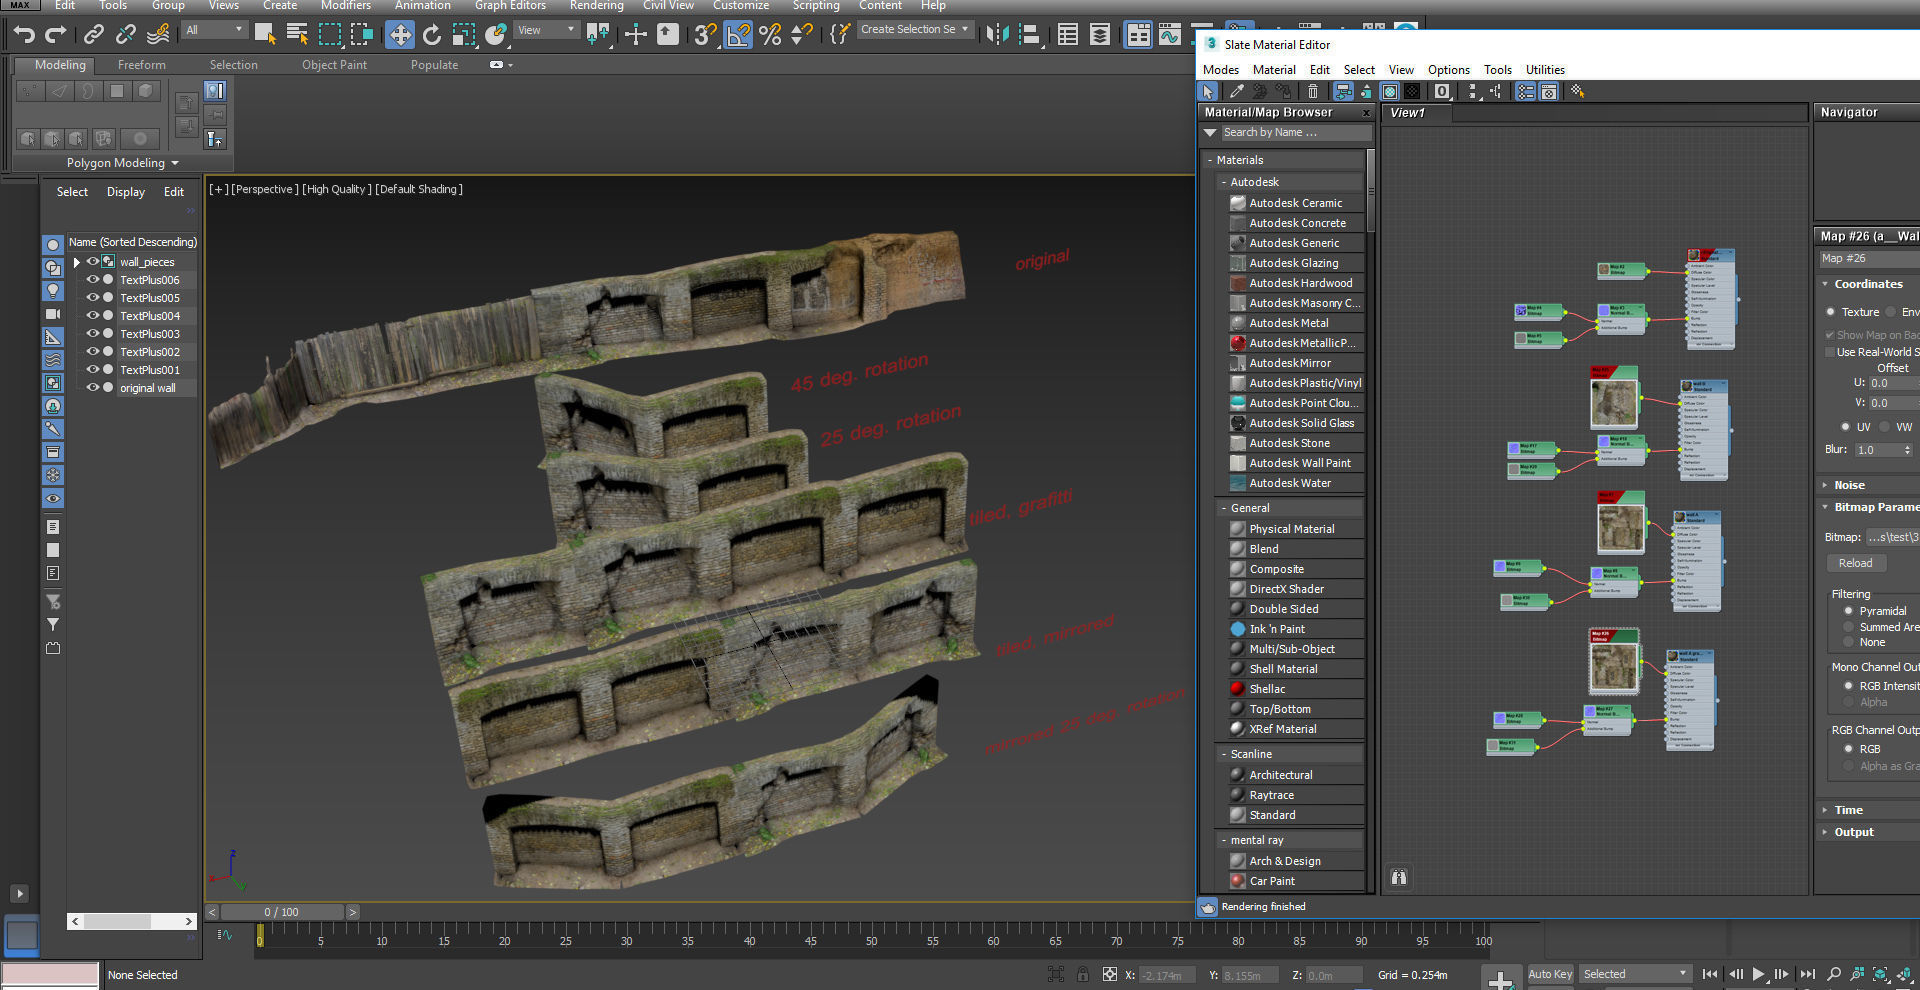Image resolution: width=1920 pixels, height=990 pixels.
Task: Expand the wall_pieces tree node
Action: [x=77, y=262]
